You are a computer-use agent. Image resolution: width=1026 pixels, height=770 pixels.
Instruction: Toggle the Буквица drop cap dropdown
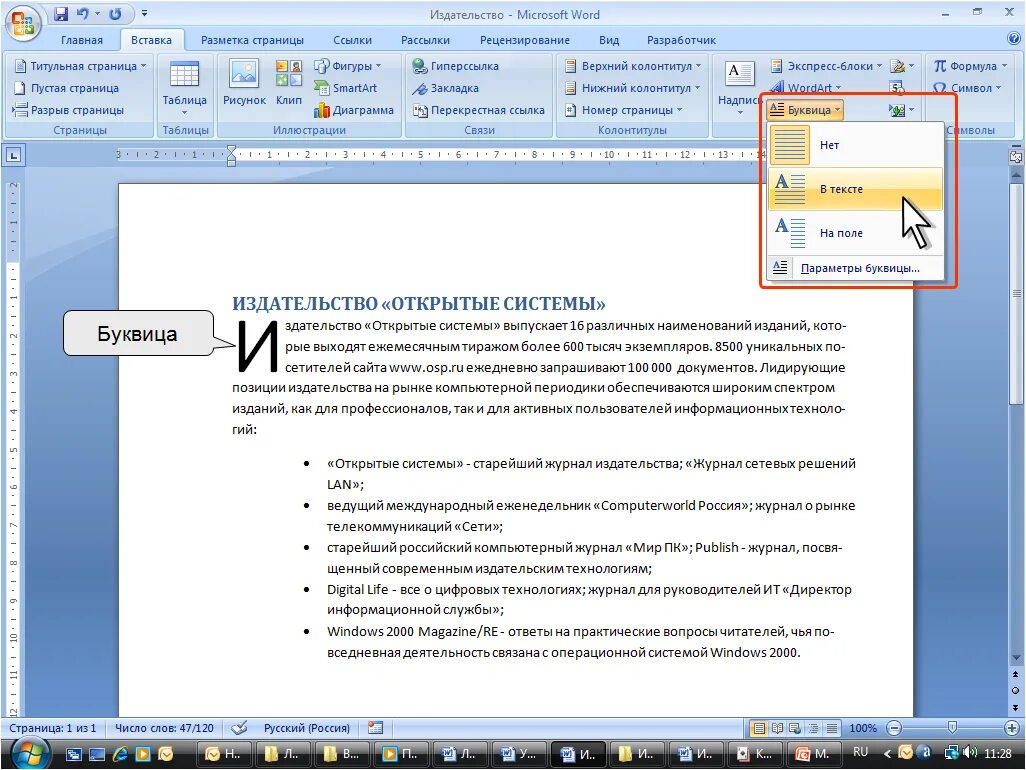pyautogui.click(x=805, y=110)
